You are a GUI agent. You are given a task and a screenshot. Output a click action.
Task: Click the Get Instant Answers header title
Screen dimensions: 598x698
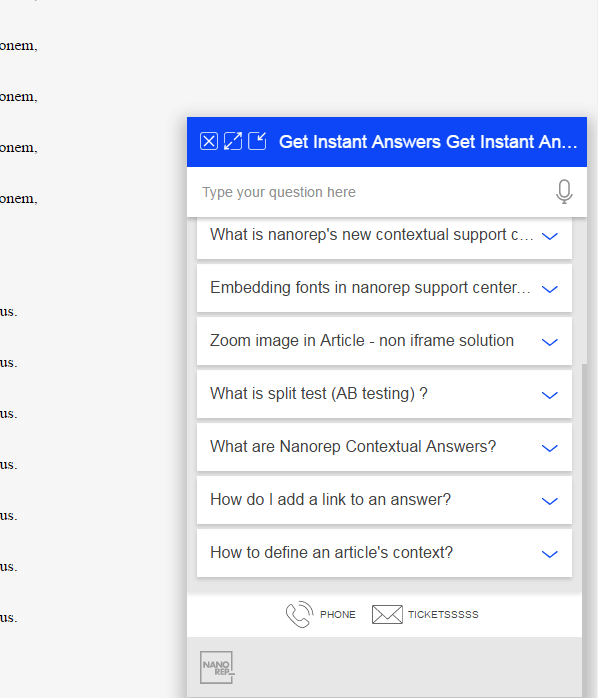[x=428, y=142]
